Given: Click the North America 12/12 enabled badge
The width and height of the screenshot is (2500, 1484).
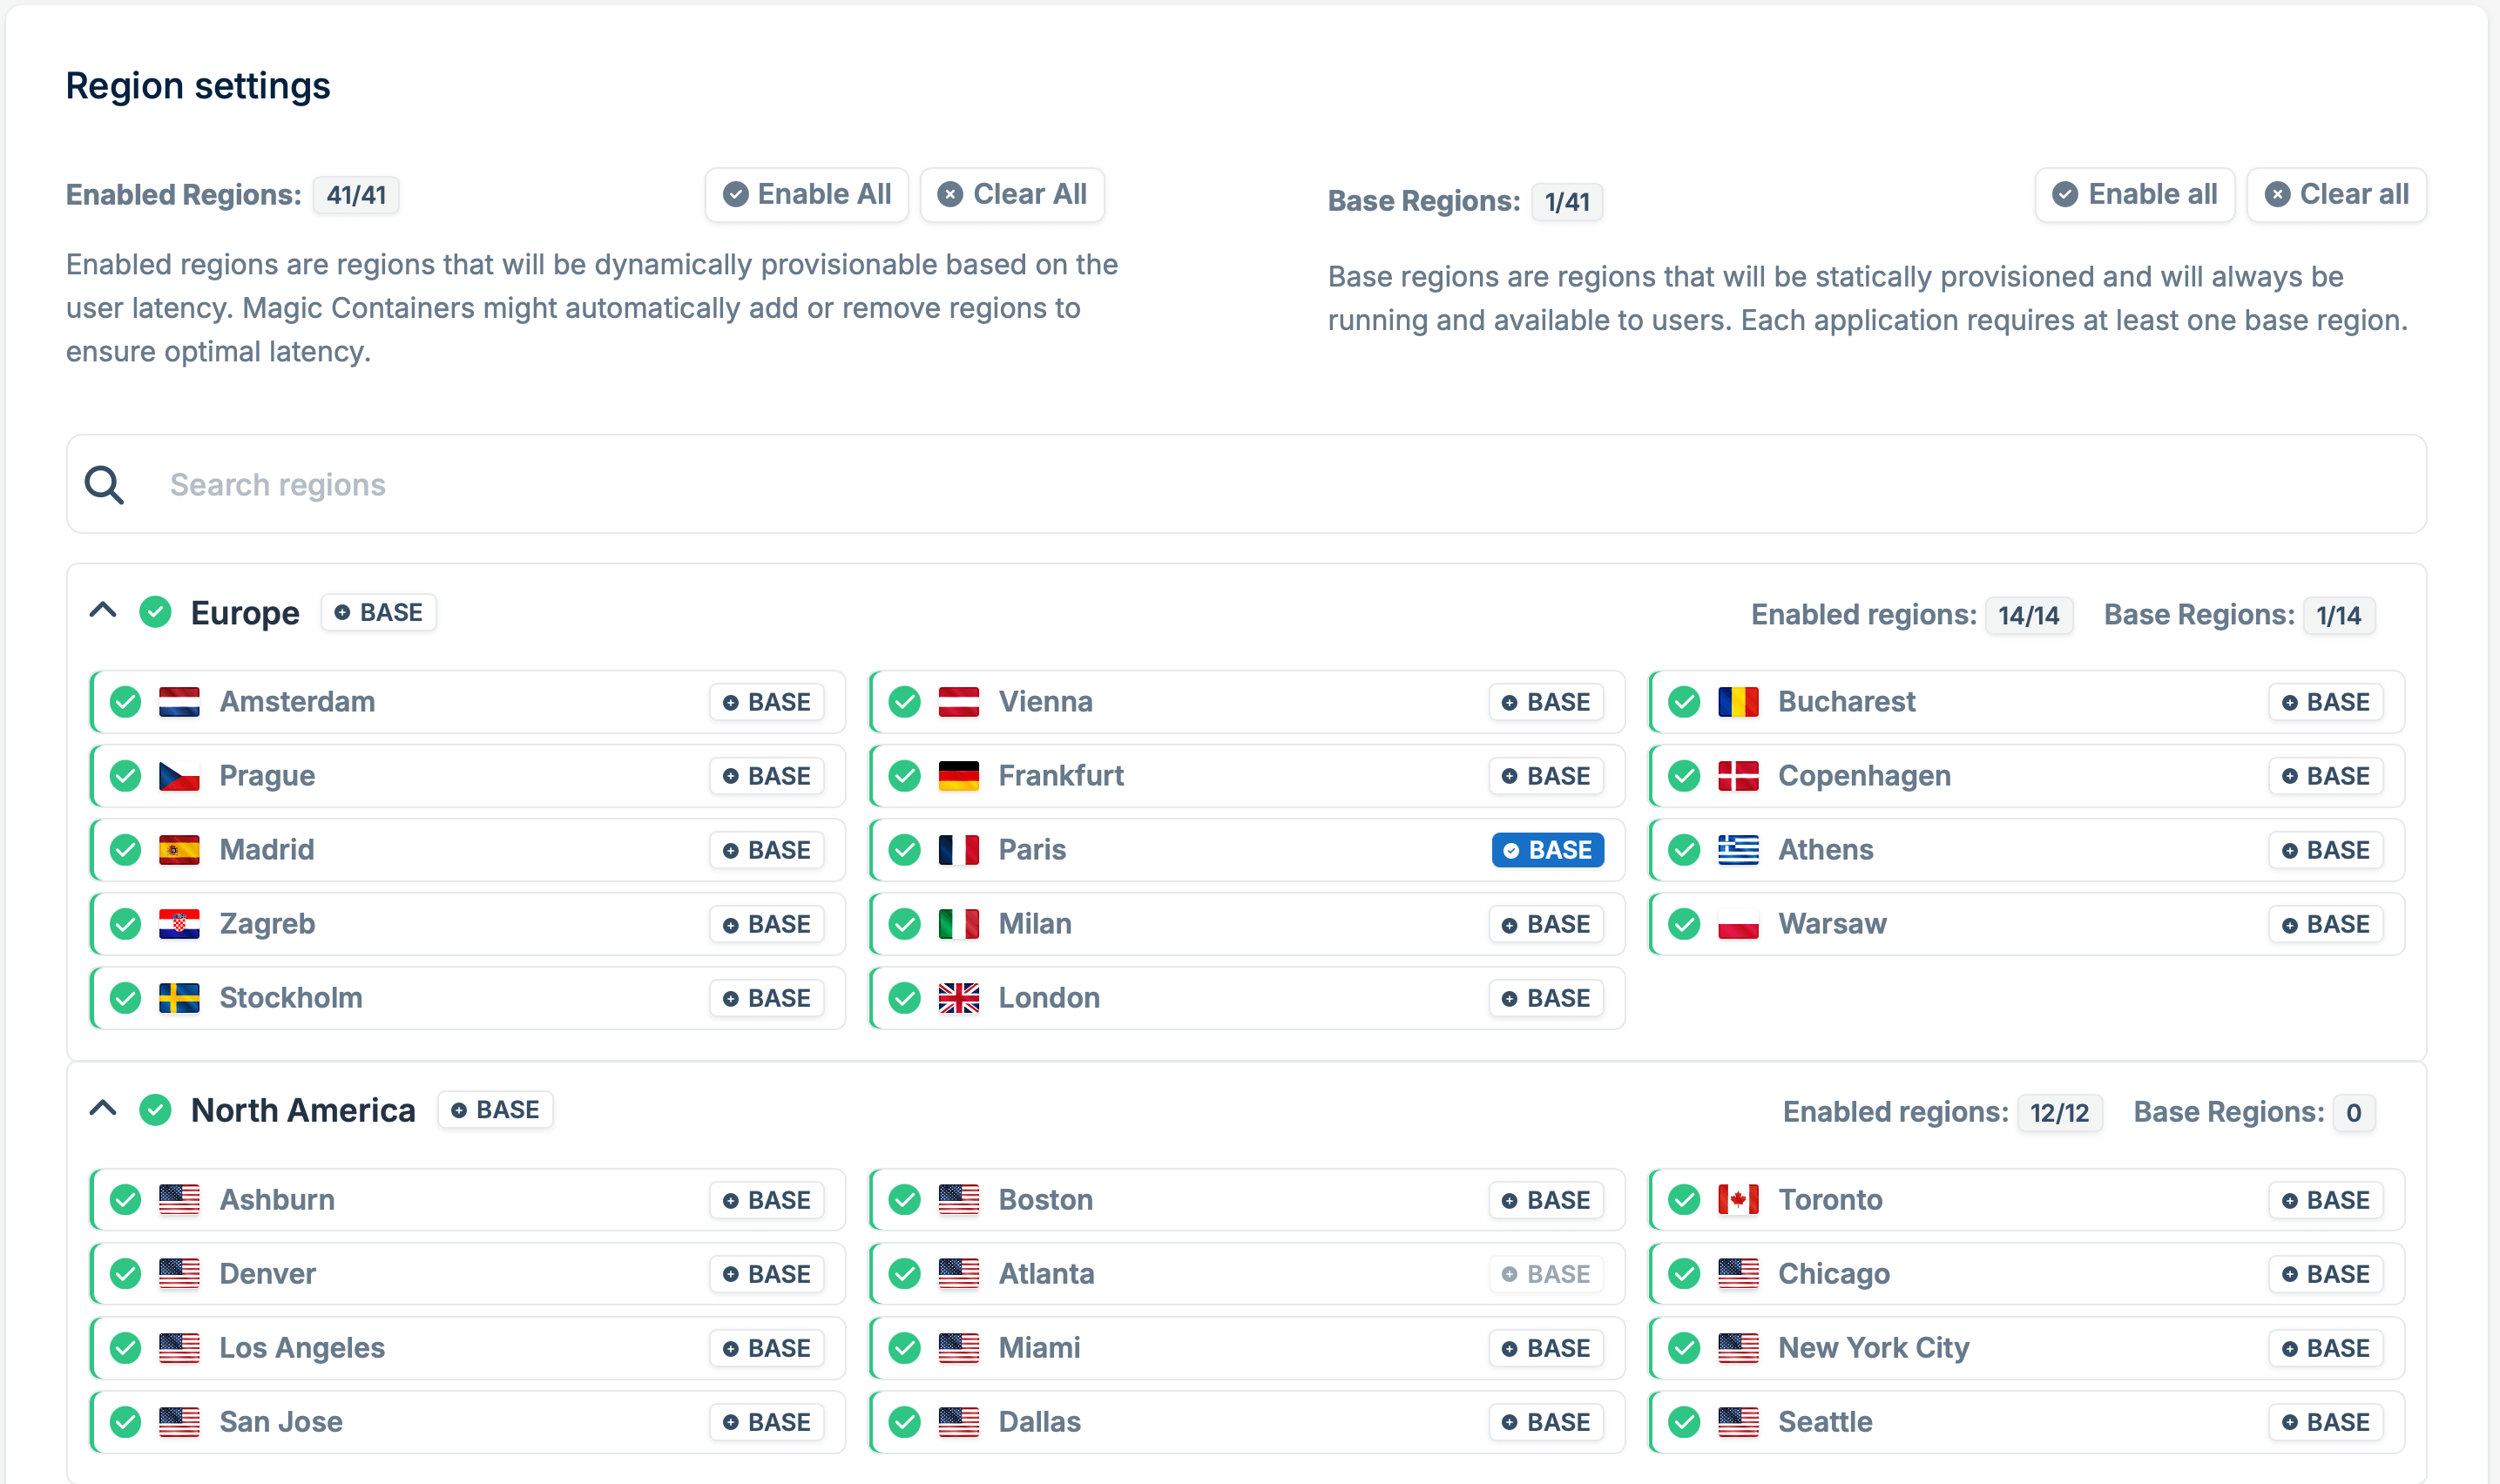Looking at the screenshot, I should coord(2060,1113).
